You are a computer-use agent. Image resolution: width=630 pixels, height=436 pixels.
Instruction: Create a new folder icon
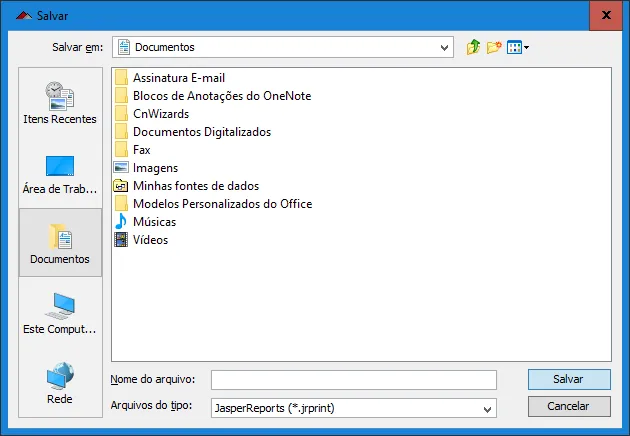(x=494, y=47)
